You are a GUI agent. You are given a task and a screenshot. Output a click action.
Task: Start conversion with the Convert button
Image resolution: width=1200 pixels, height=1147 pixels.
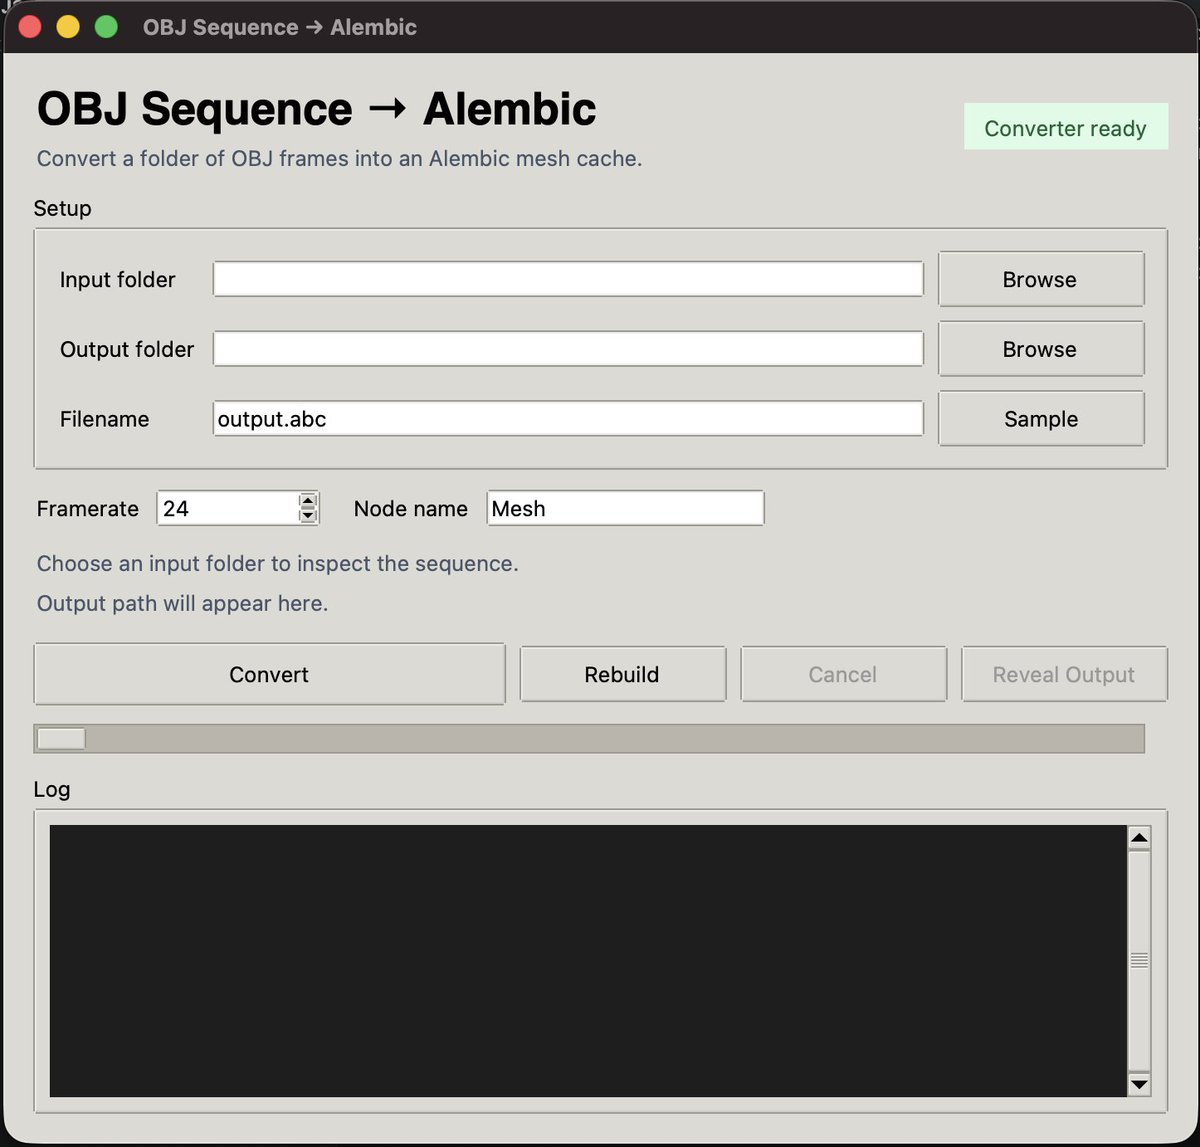(x=269, y=675)
